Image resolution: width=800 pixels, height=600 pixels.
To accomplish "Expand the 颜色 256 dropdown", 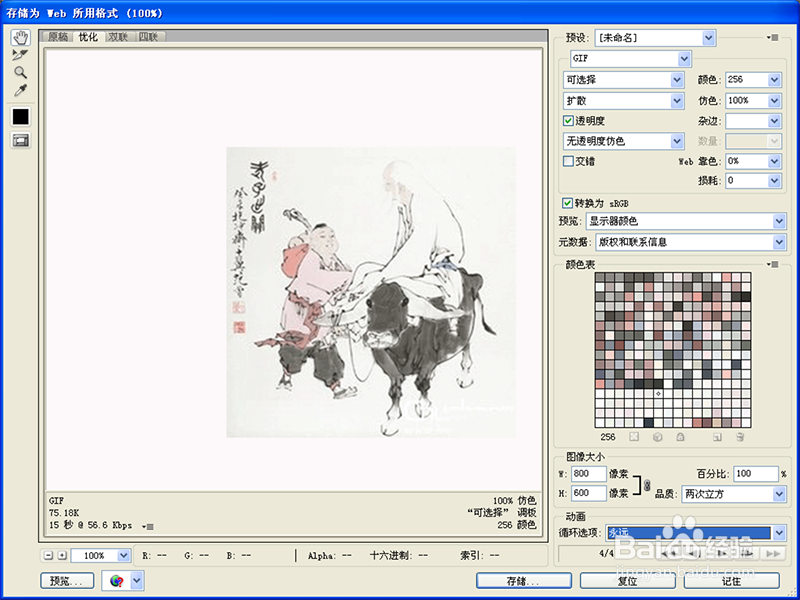I will click(x=774, y=80).
